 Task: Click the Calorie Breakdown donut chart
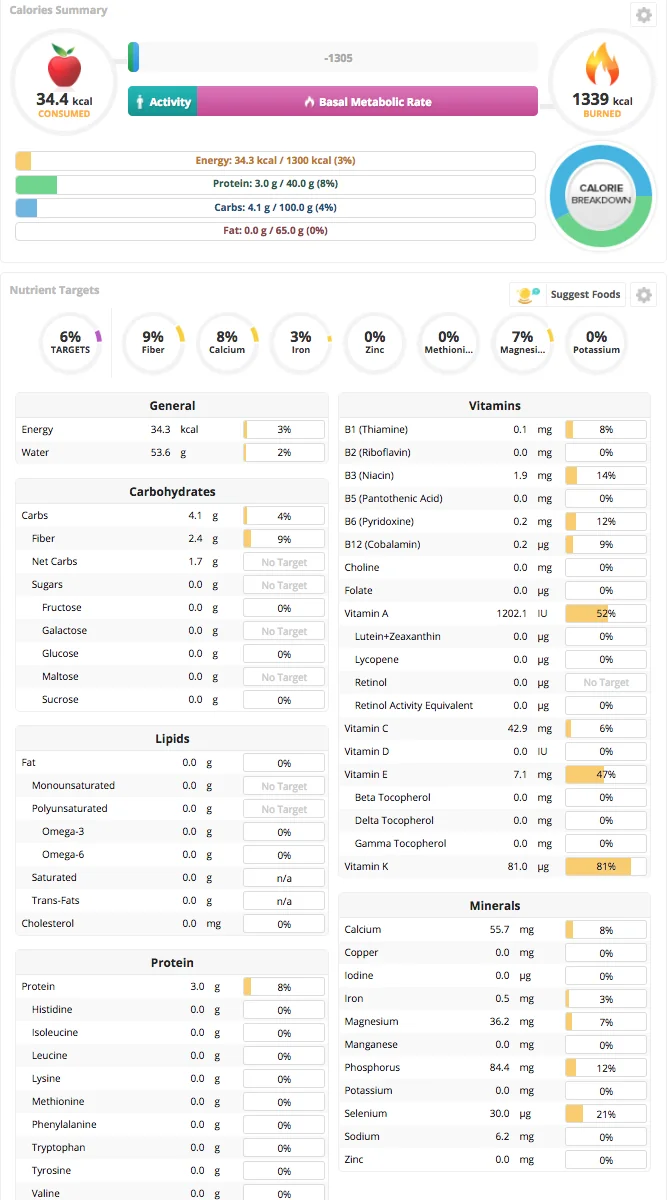[x=601, y=194]
